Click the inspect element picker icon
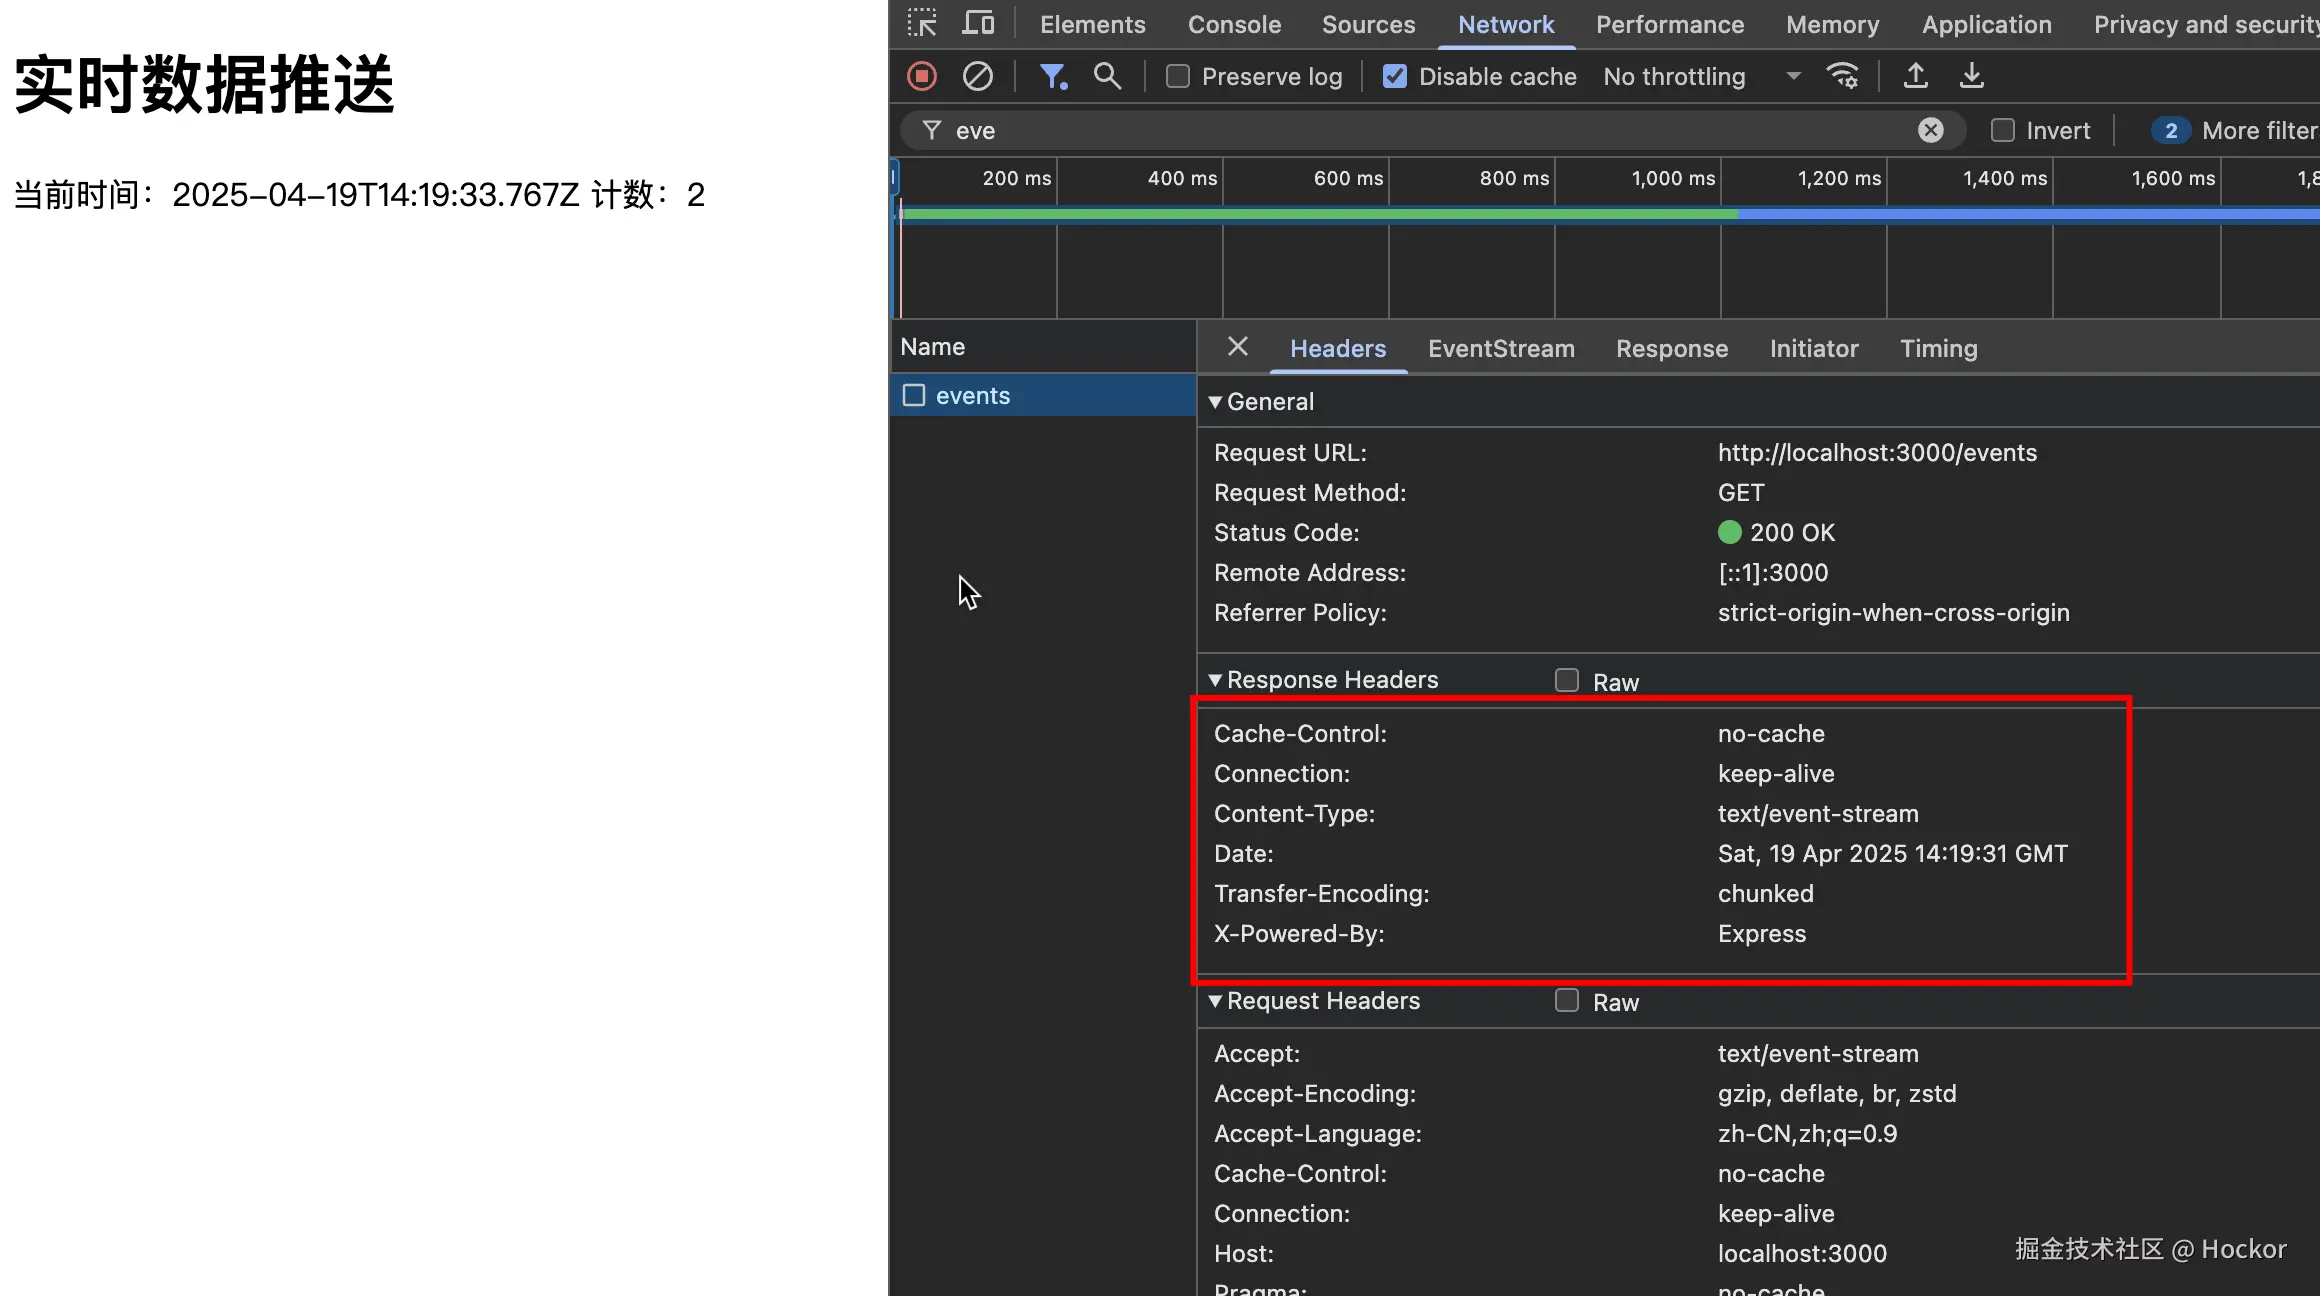The height and width of the screenshot is (1296, 2320). point(921,23)
